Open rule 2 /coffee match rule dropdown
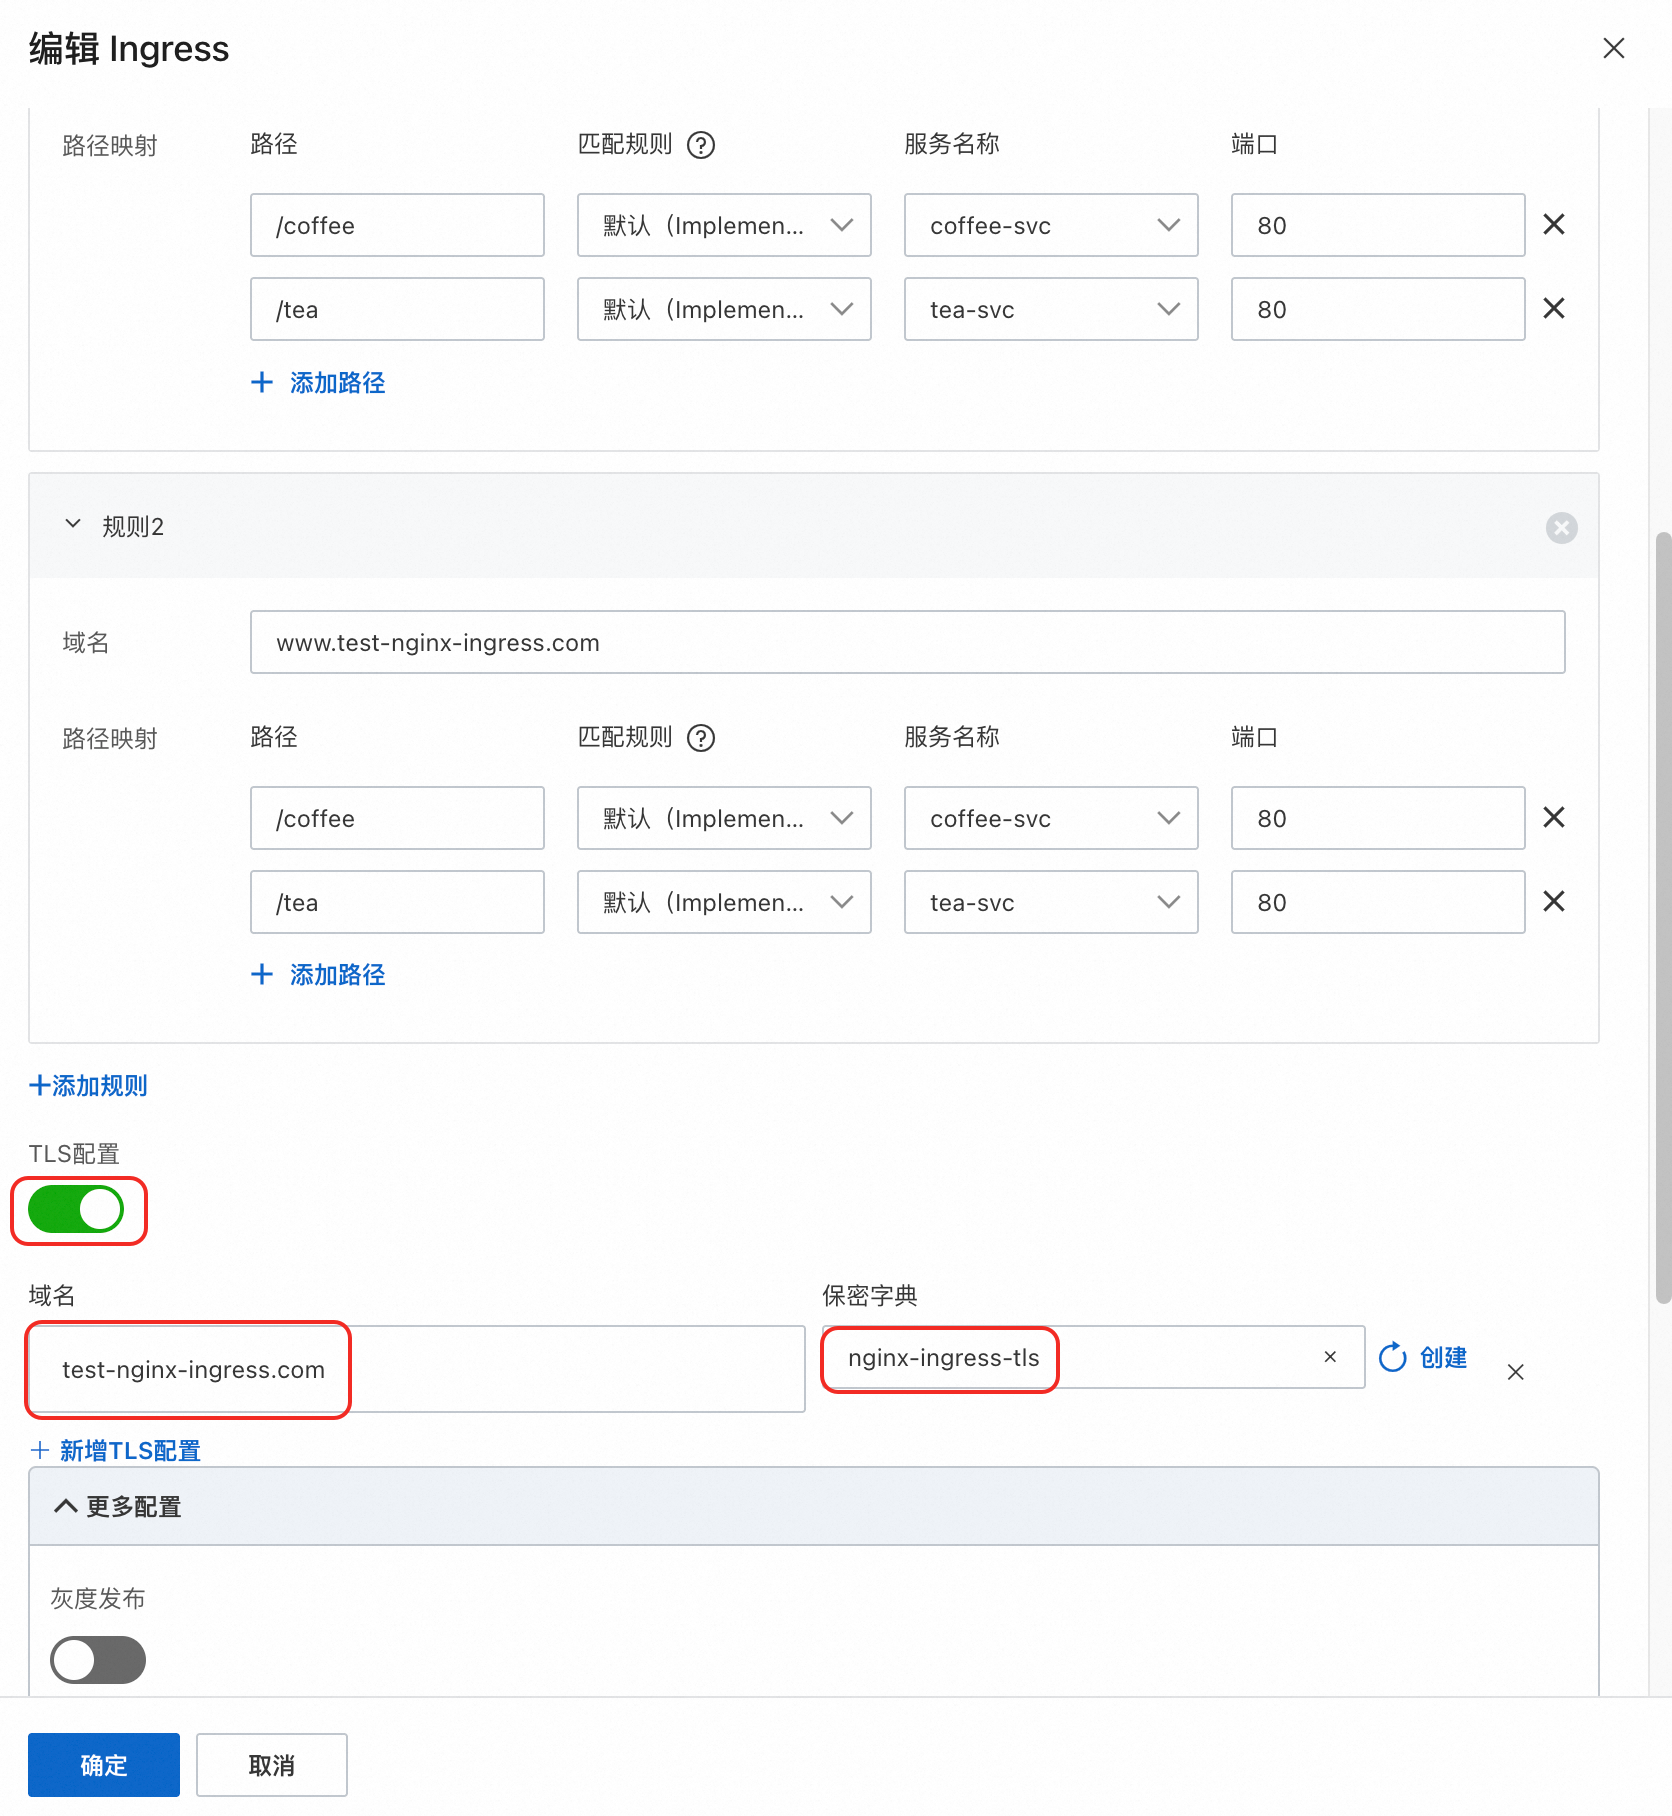 pos(724,818)
